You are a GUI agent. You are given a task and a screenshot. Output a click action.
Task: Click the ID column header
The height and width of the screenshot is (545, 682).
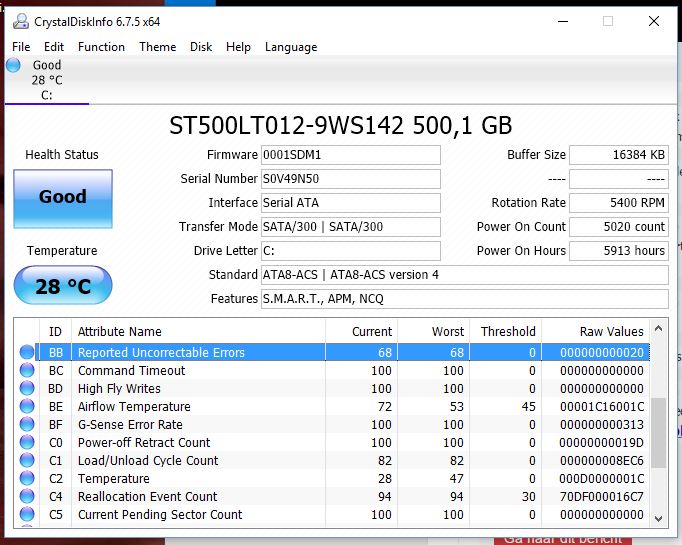[55, 331]
